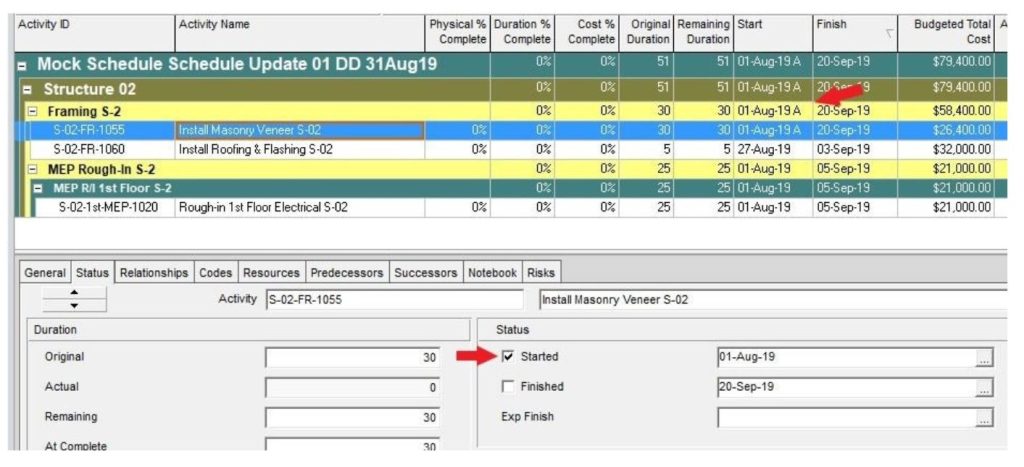The image size is (1024, 467).
Task: Click the 03-Sep-19 finish date cell
Action: (x=855, y=150)
